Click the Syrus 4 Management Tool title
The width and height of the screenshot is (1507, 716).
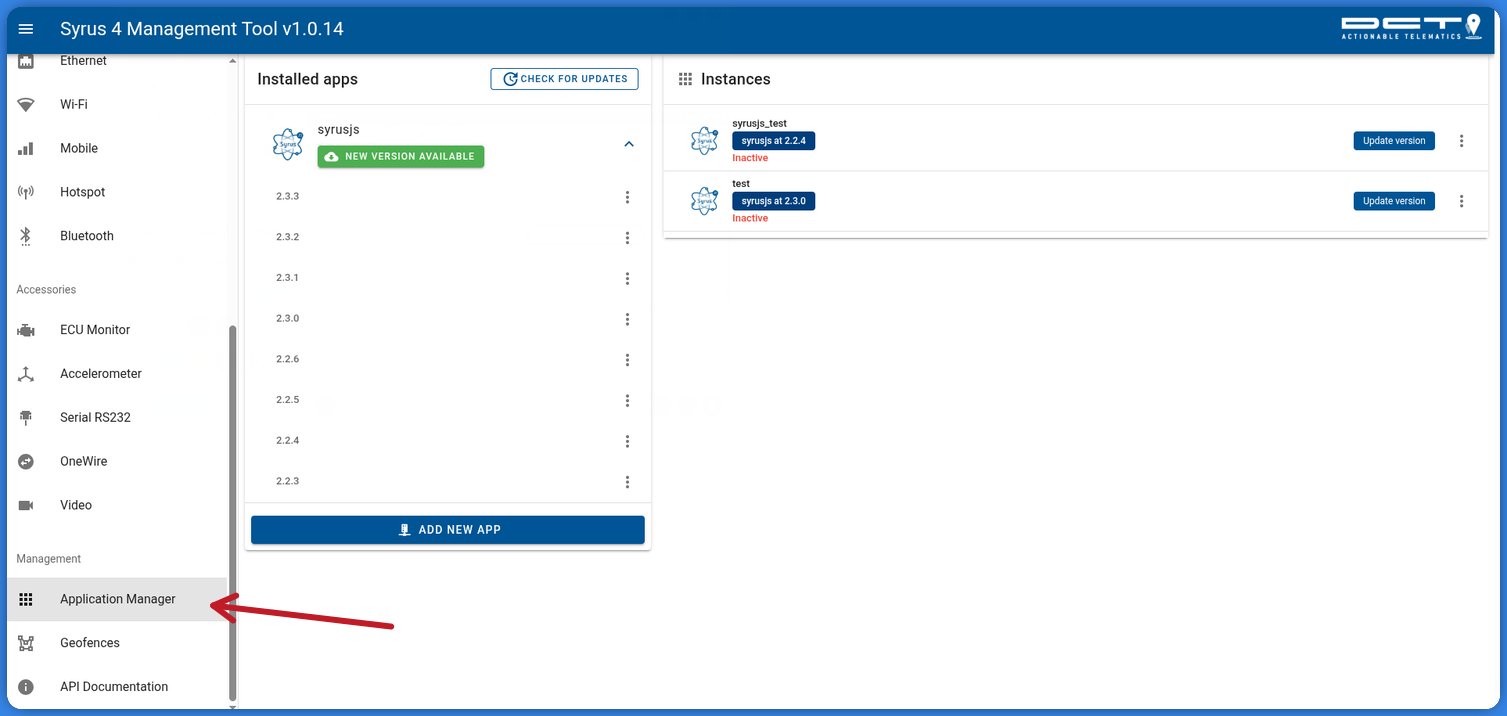point(202,29)
